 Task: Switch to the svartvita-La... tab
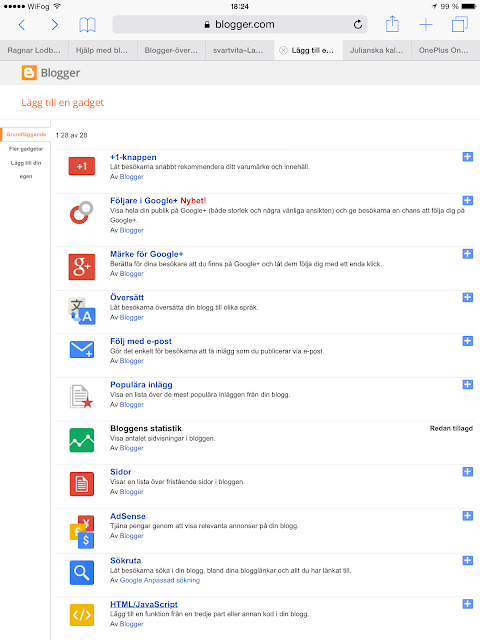240,50
